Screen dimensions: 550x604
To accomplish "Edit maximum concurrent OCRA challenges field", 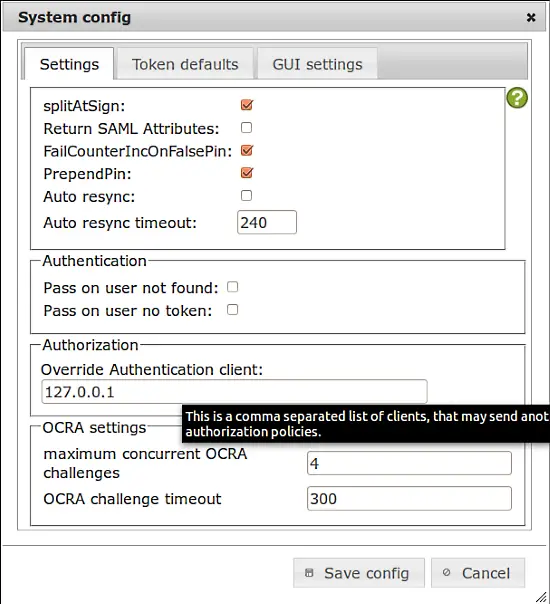I will 409,463.
